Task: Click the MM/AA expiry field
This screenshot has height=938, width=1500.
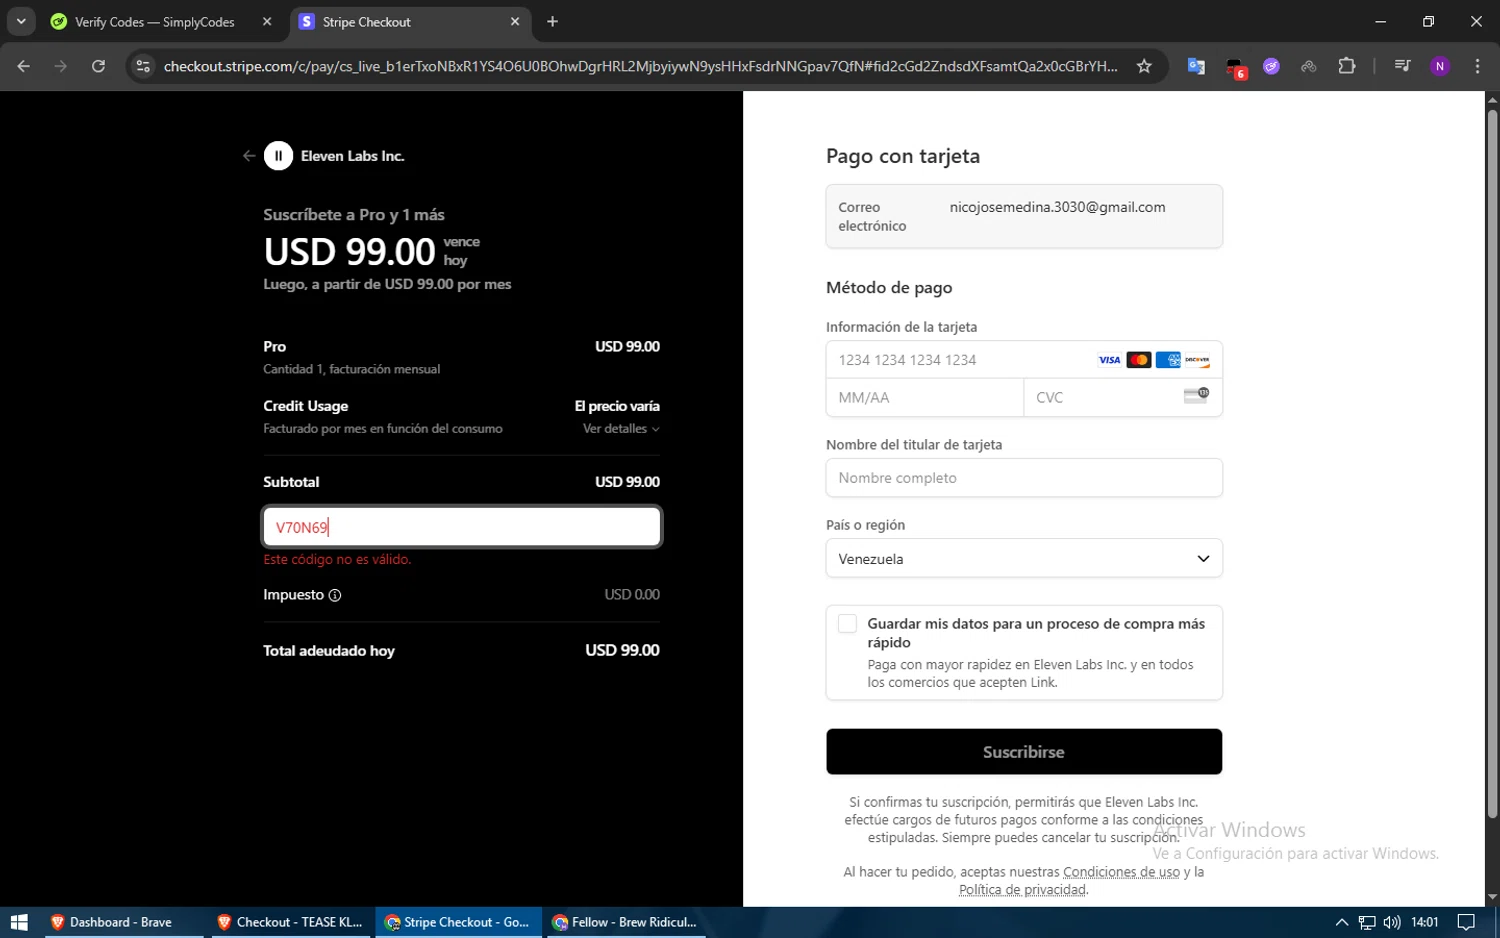Action: click(x=925, y=397)
